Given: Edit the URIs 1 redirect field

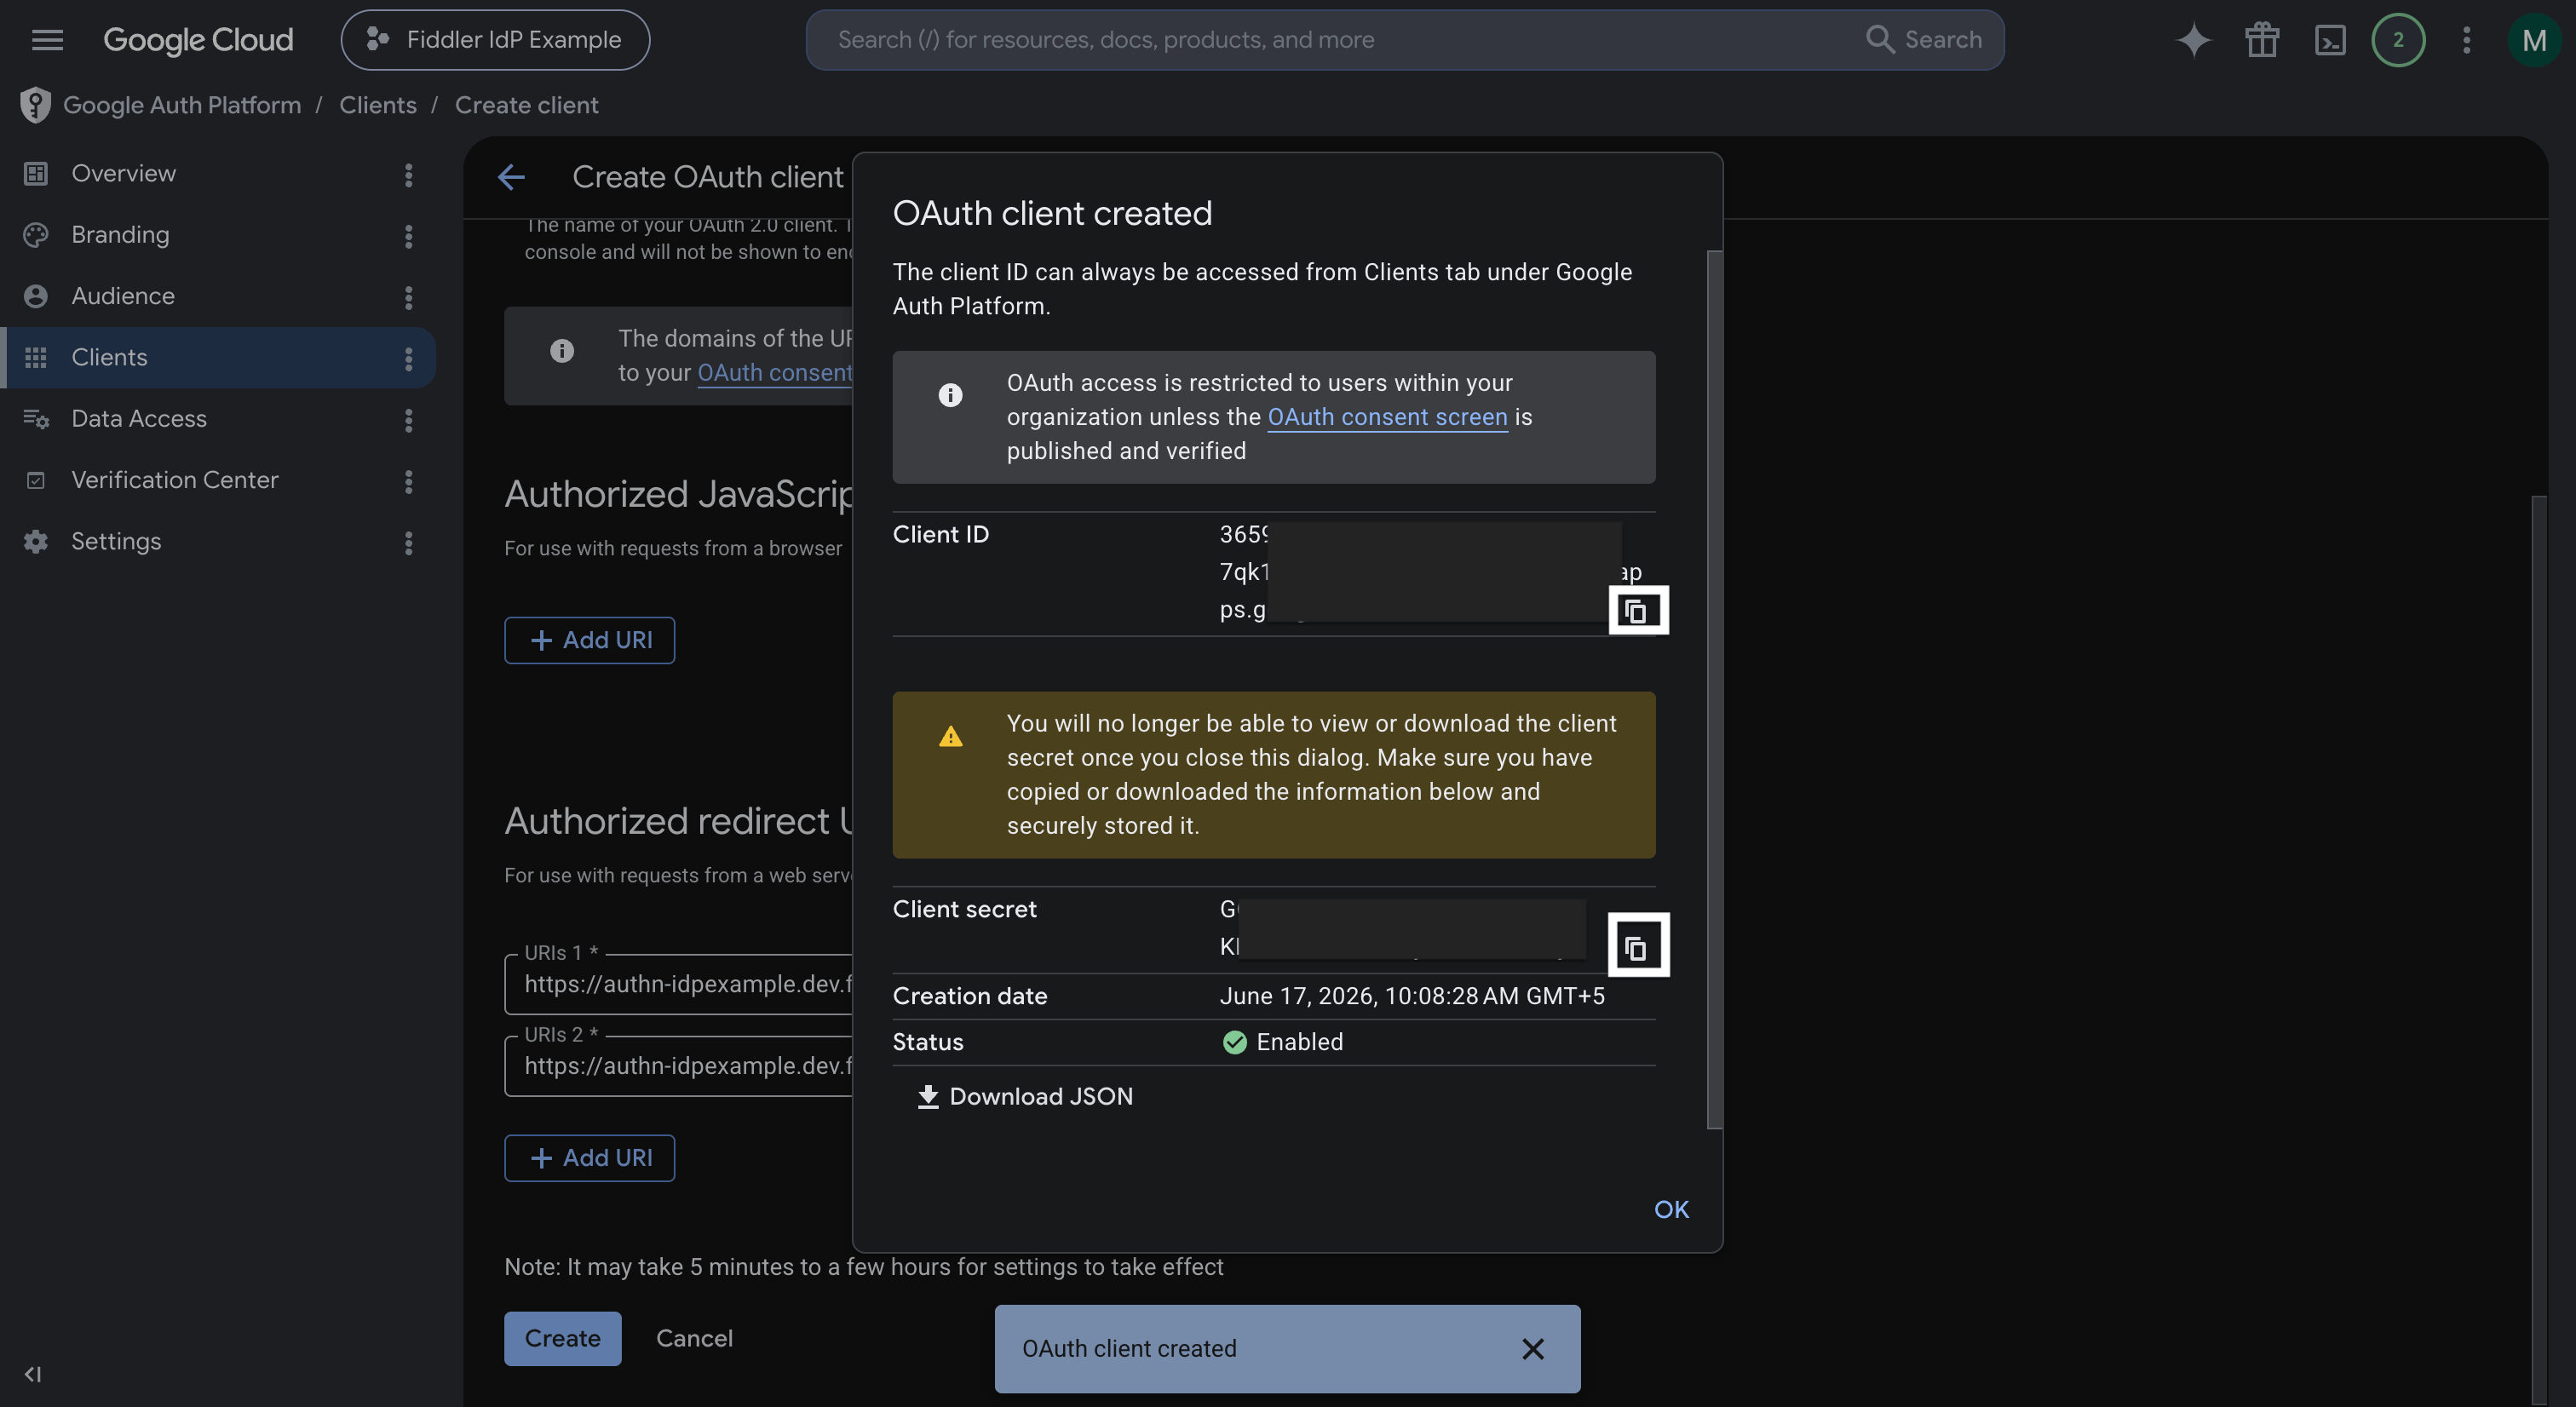Looking at the screenshot, I should (679, 984).
